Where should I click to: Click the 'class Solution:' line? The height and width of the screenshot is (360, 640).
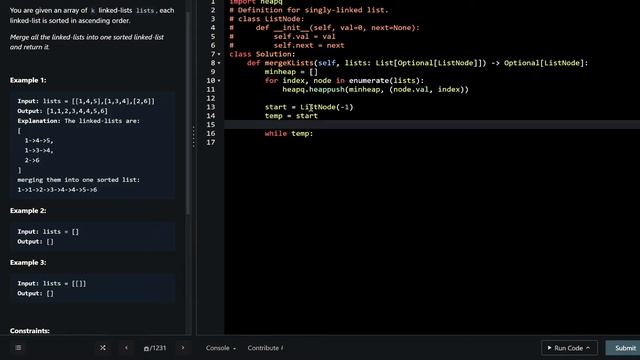coord(262,54)
